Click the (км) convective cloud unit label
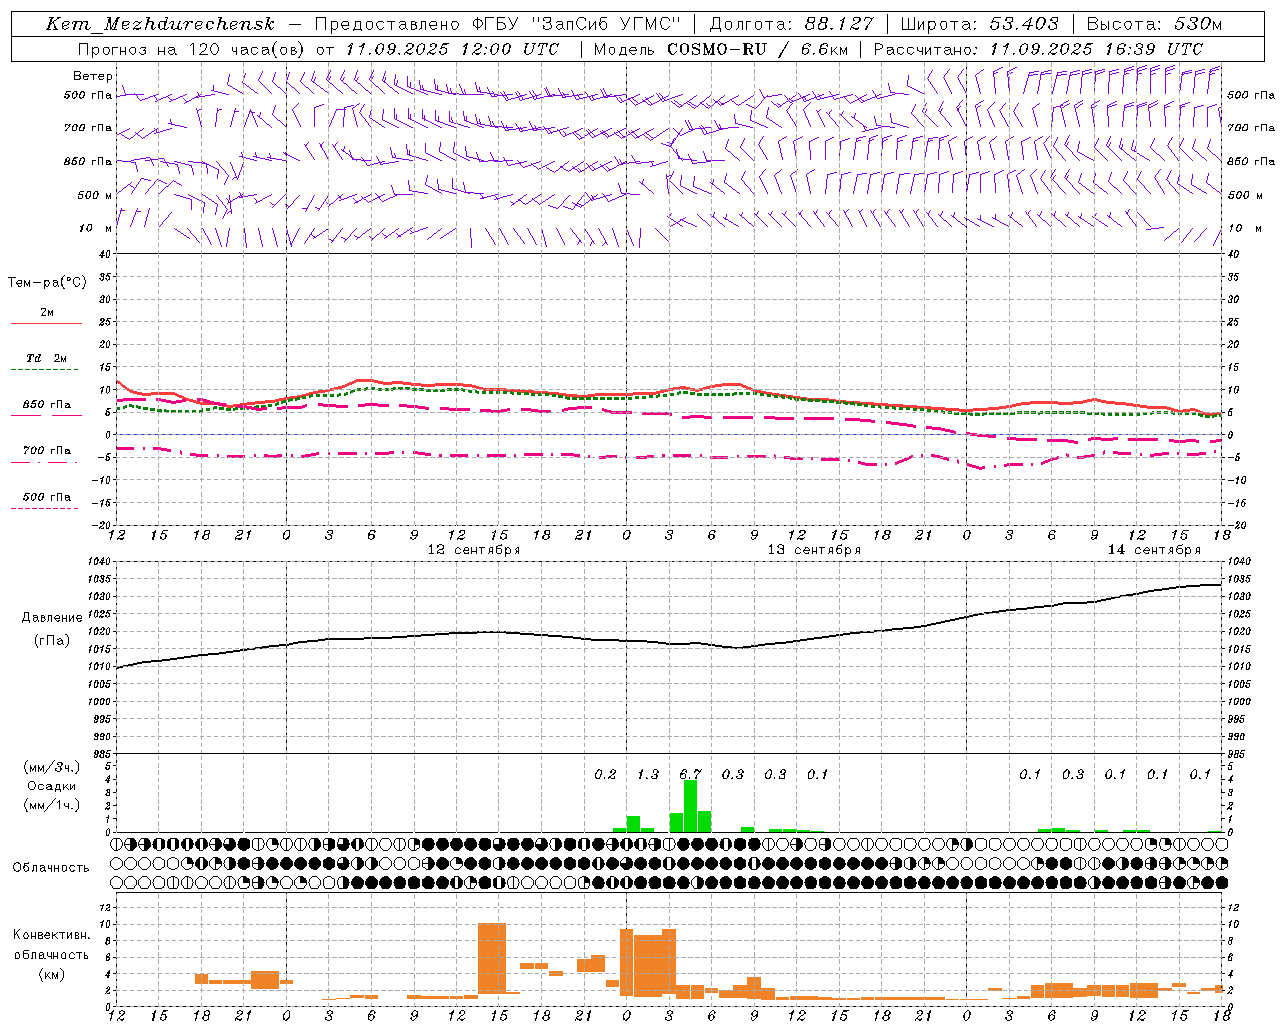Viewport: 1280px width, 1024px height. 51,974
